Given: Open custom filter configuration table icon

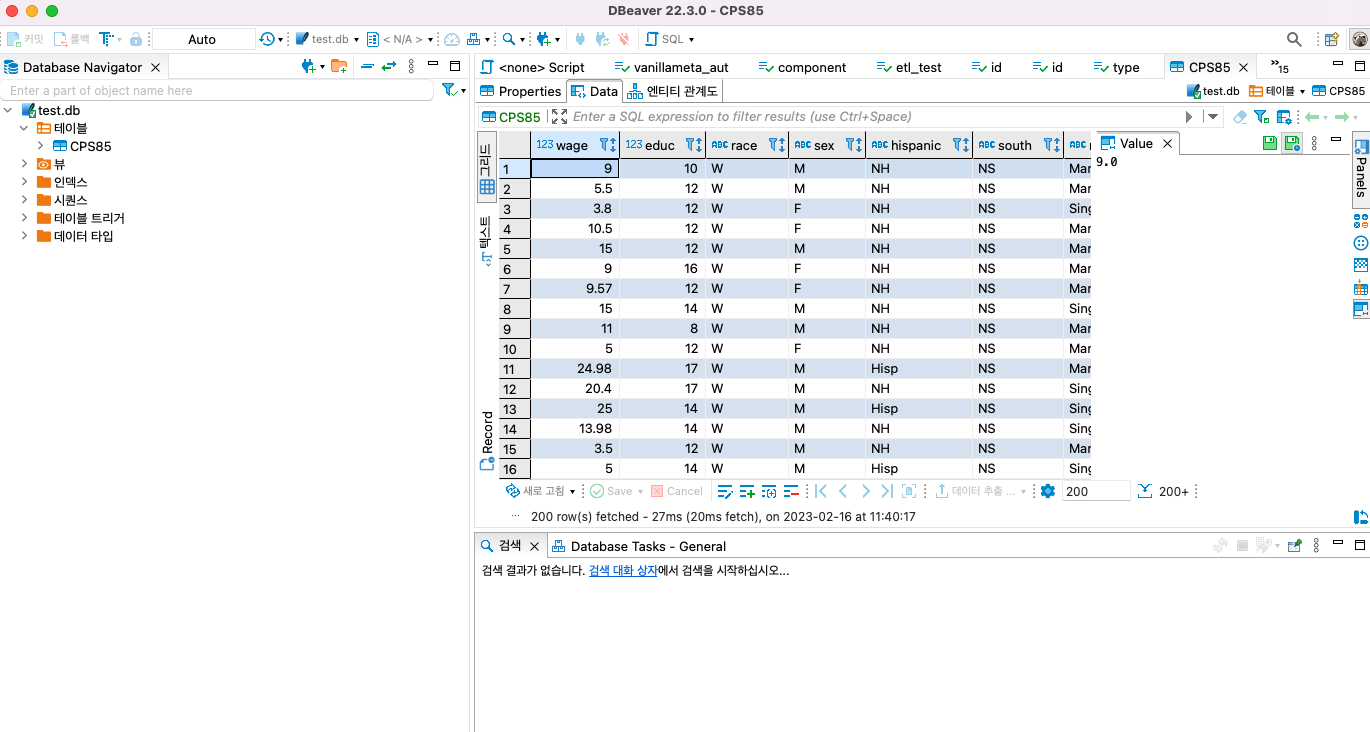Looking at the screenshot, I should coord(1284,117).
